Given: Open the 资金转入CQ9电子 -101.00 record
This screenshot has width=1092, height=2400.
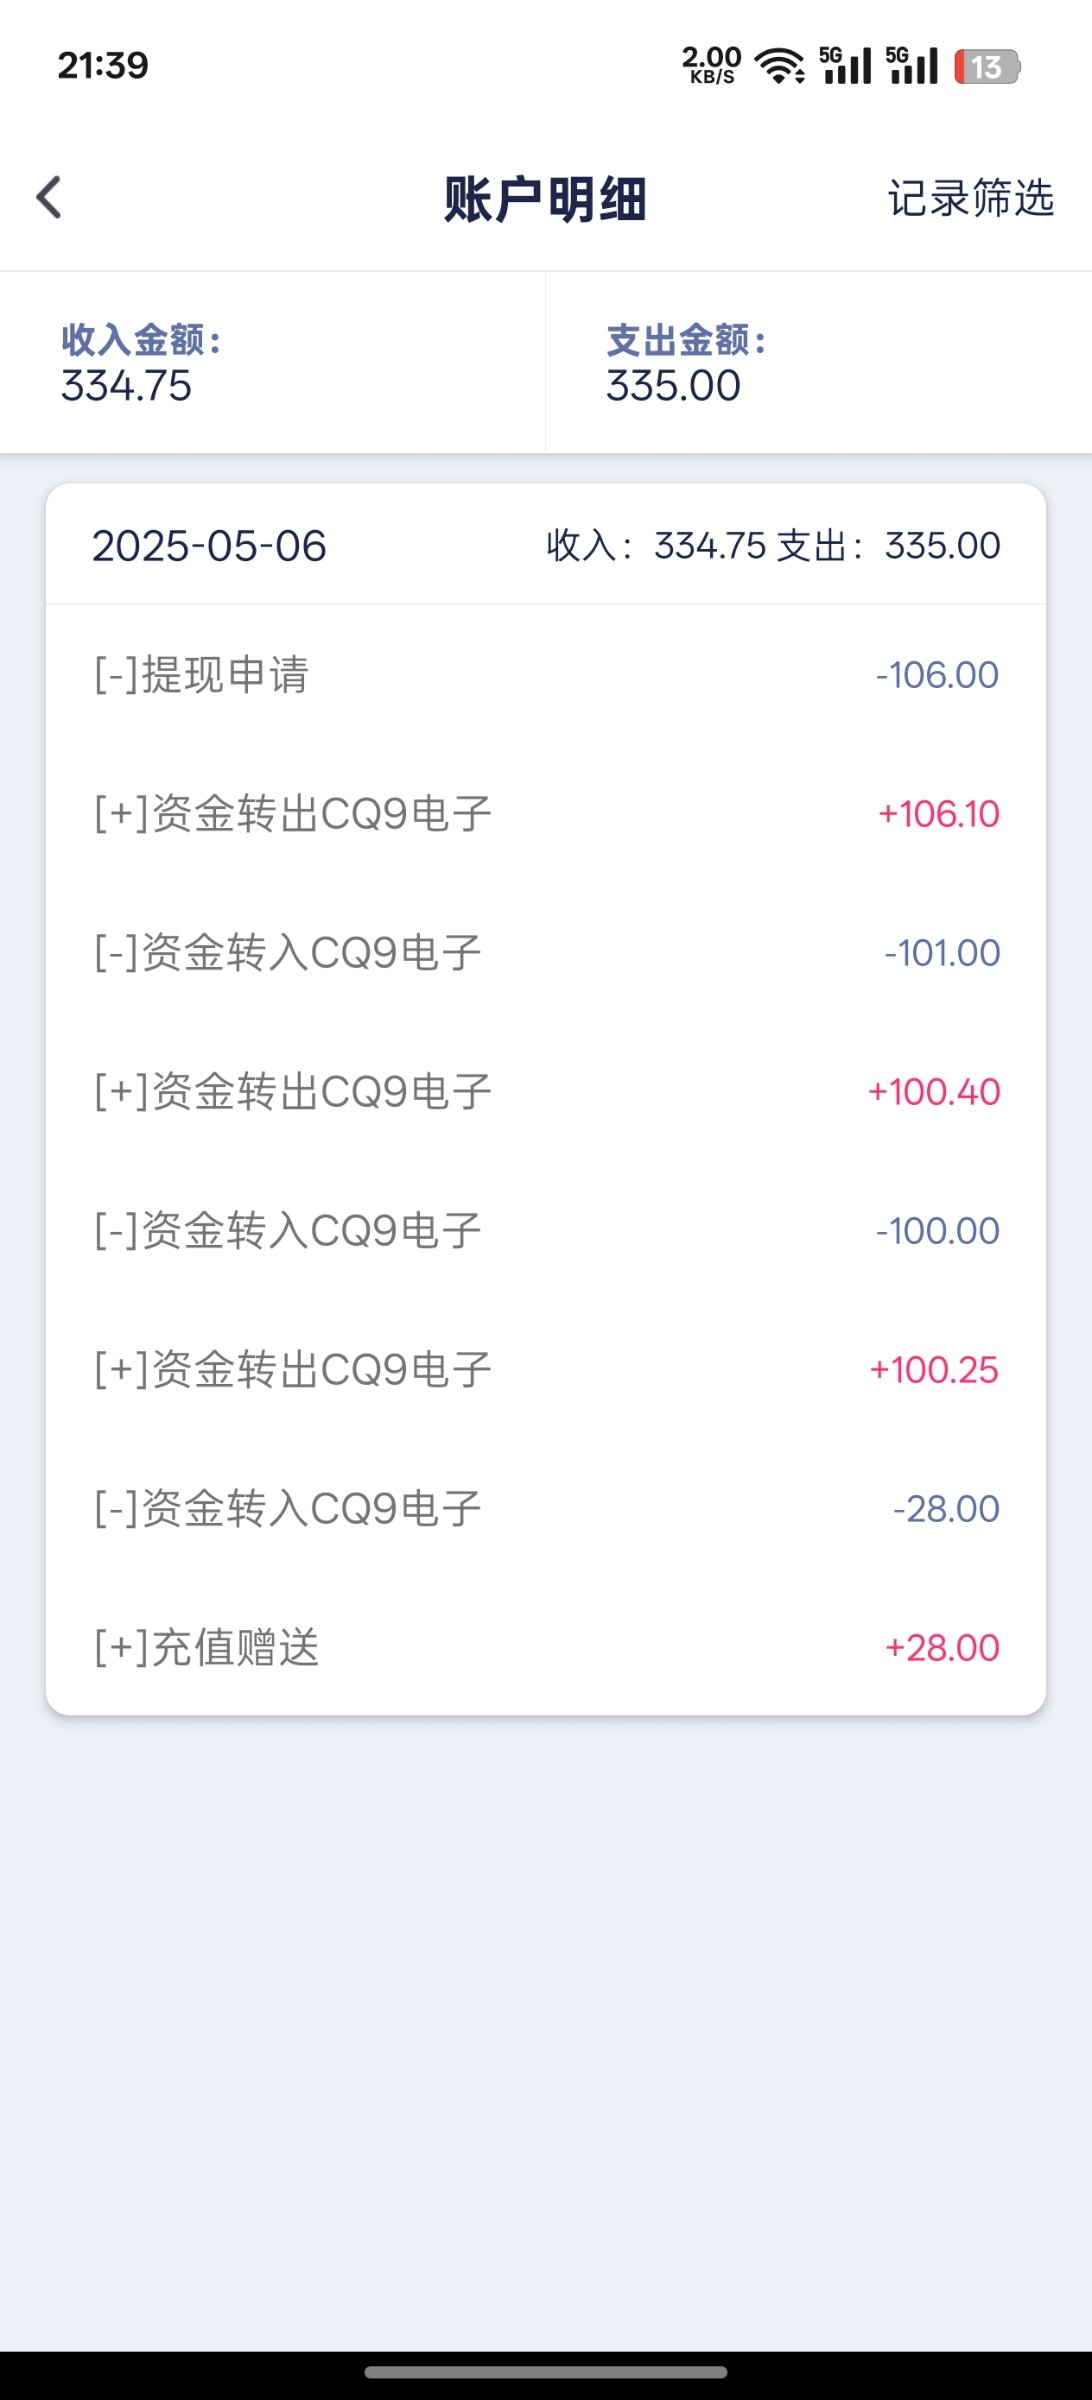Looking at the screenshot, I should click(546, 953).
